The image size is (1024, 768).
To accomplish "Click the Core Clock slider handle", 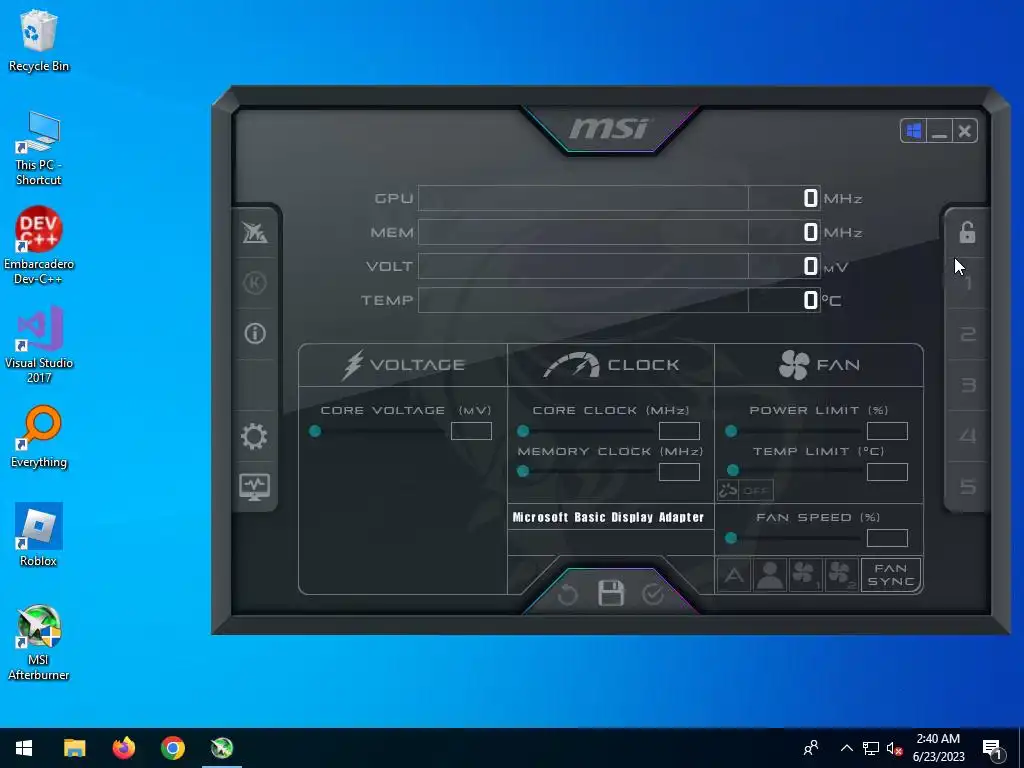I will pos(522,431).
